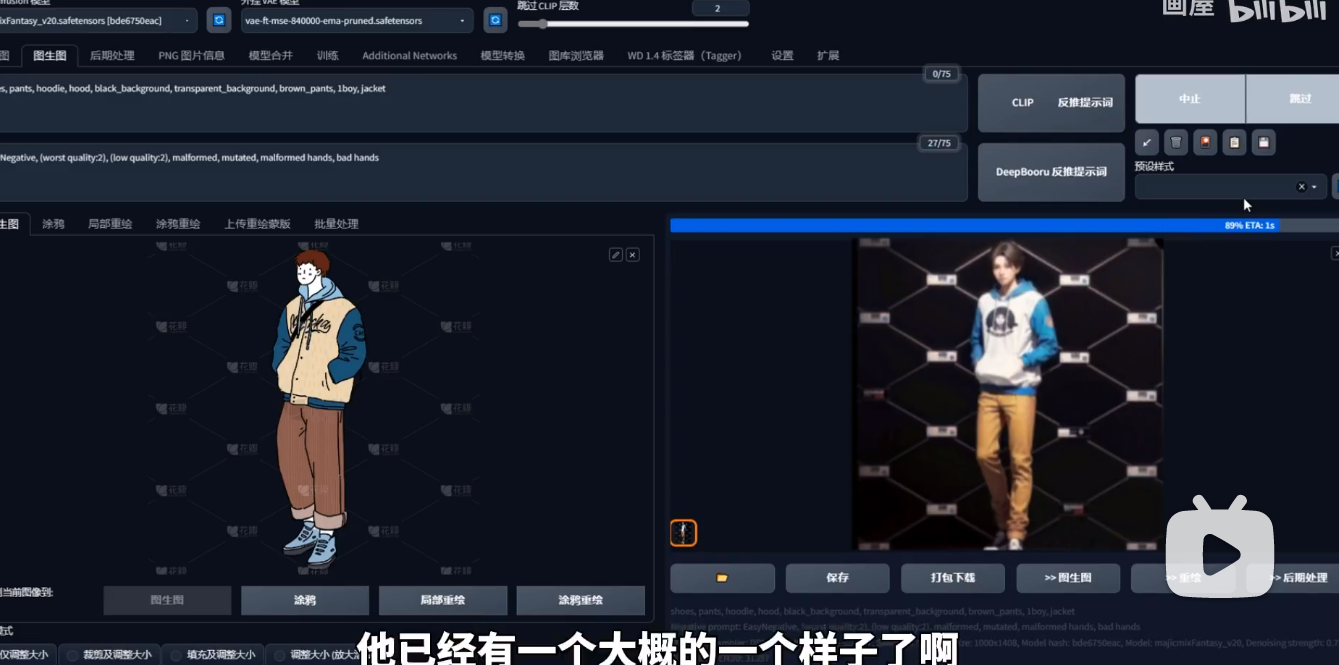Select the small result thumbnail below the output
This screenshot has height=665, width=1339.
click(683, 533)
